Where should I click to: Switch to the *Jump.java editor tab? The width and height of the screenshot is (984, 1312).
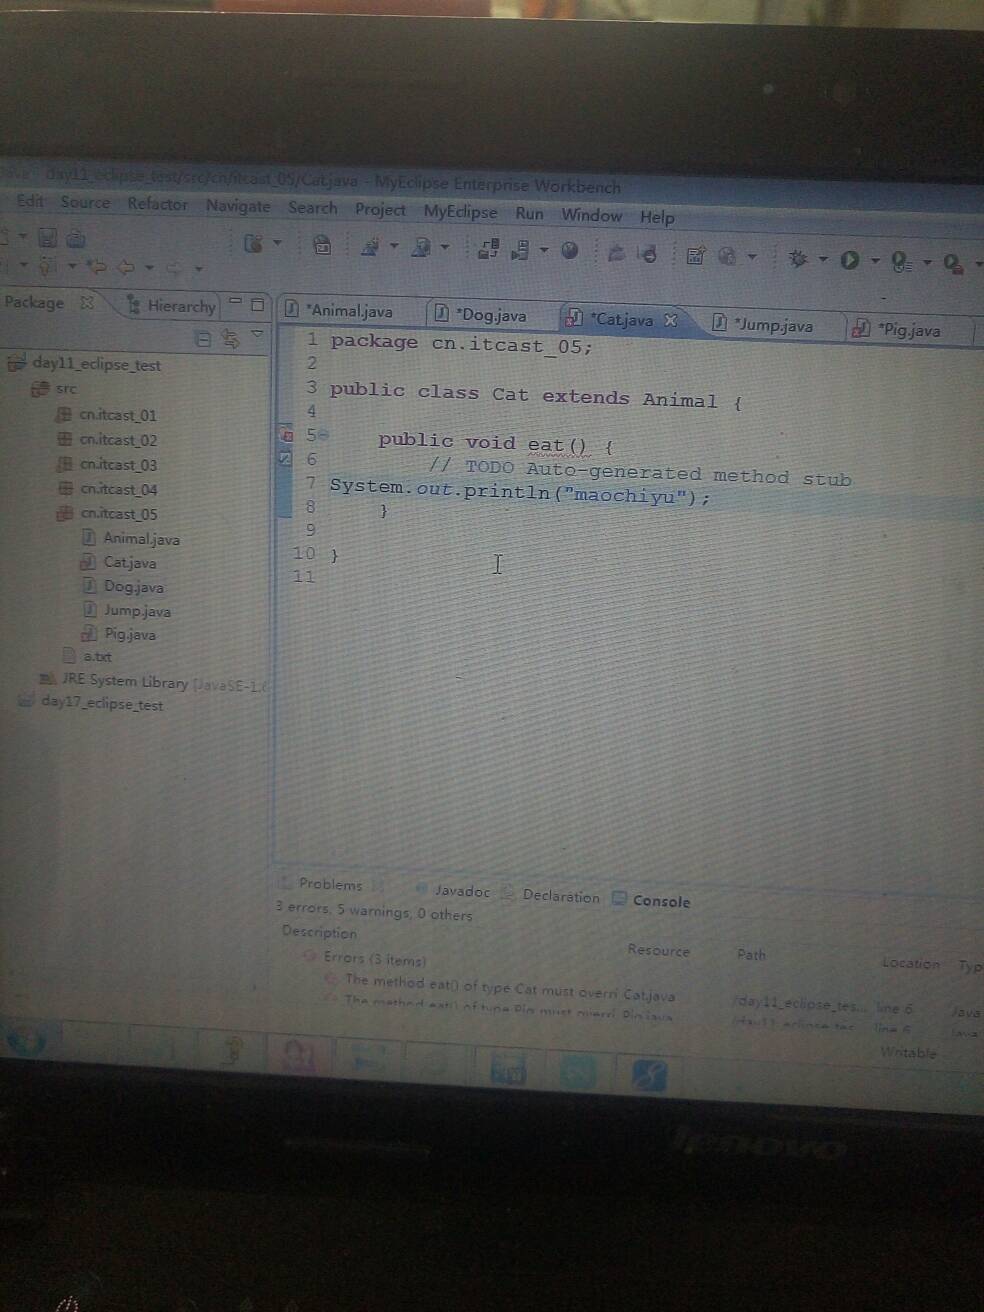[765, 325]
